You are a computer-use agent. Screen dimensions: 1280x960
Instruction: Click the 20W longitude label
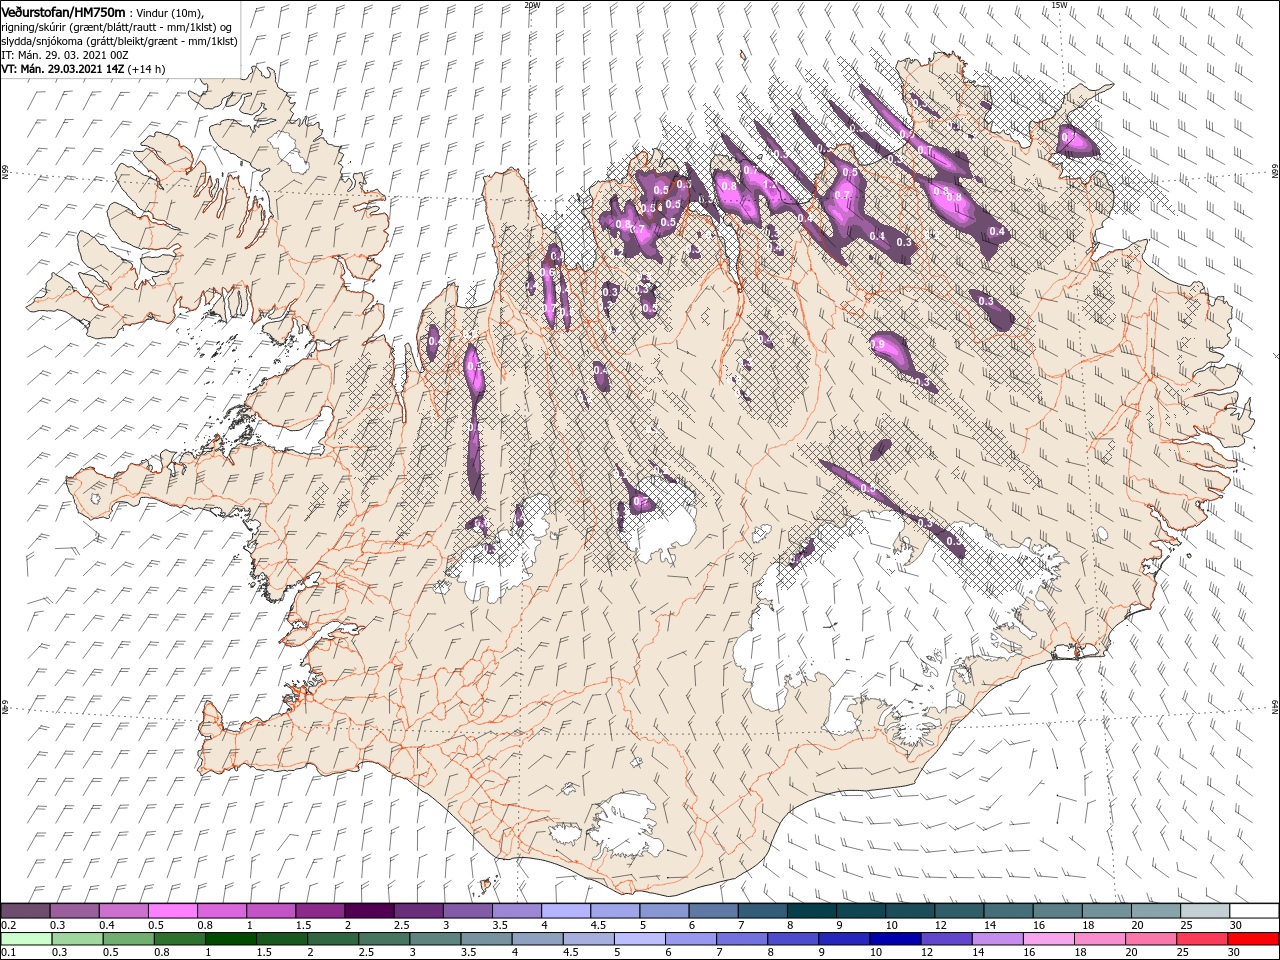(x=532, y=5)
